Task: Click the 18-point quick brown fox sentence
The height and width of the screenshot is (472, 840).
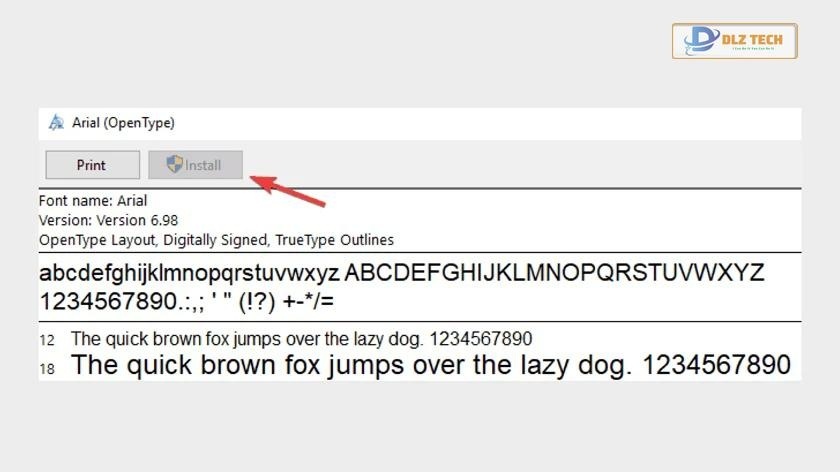Action: [431, 365]
